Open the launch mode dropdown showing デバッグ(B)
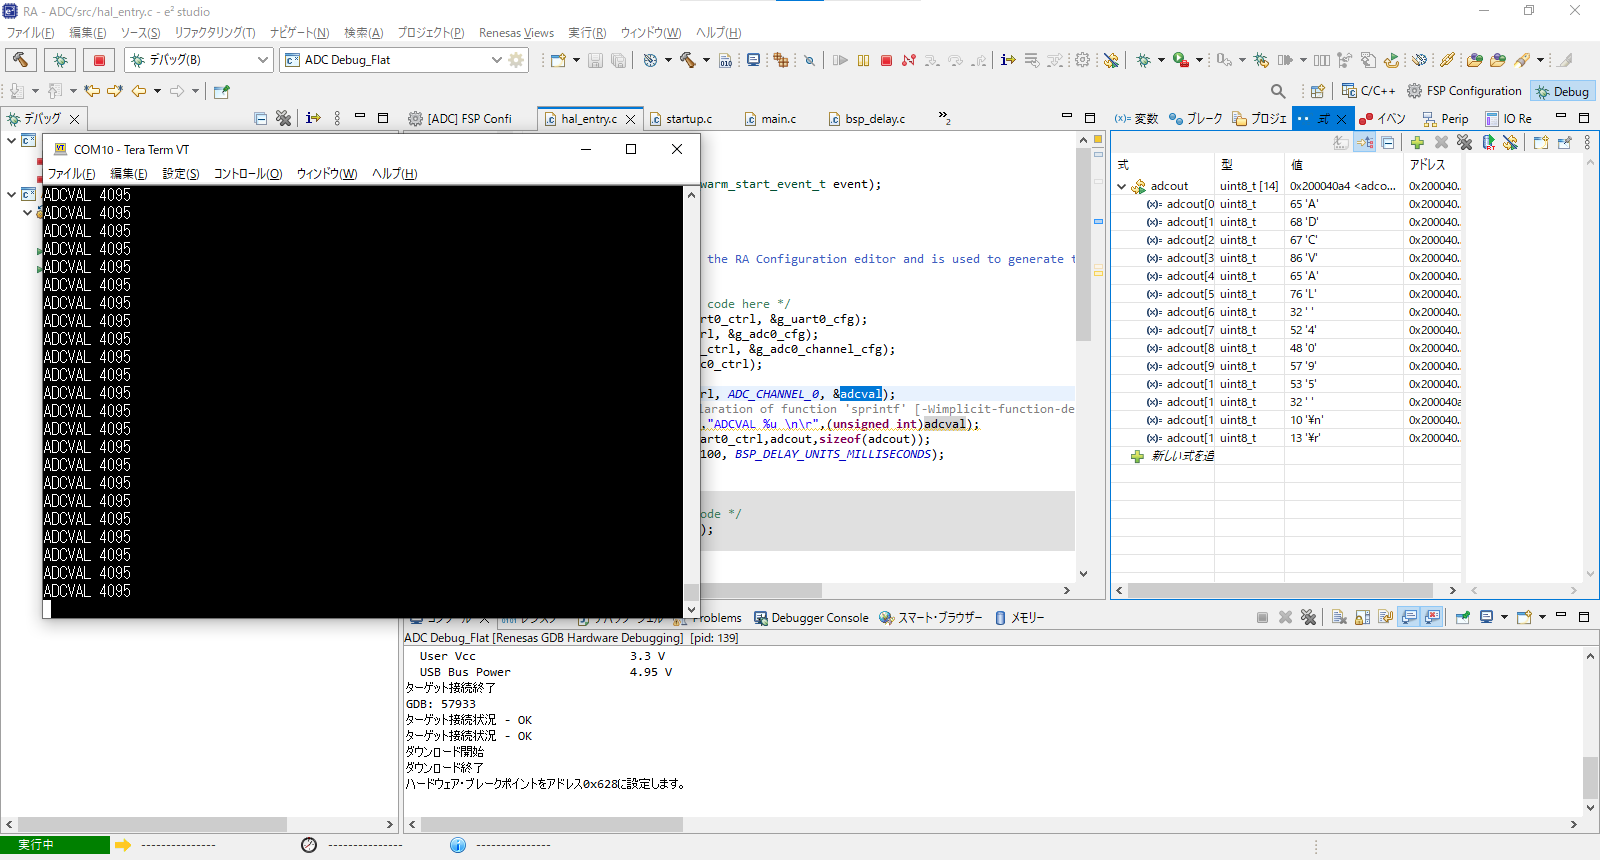Viewport: 1600px width, 860px height. tap(198, 60)
